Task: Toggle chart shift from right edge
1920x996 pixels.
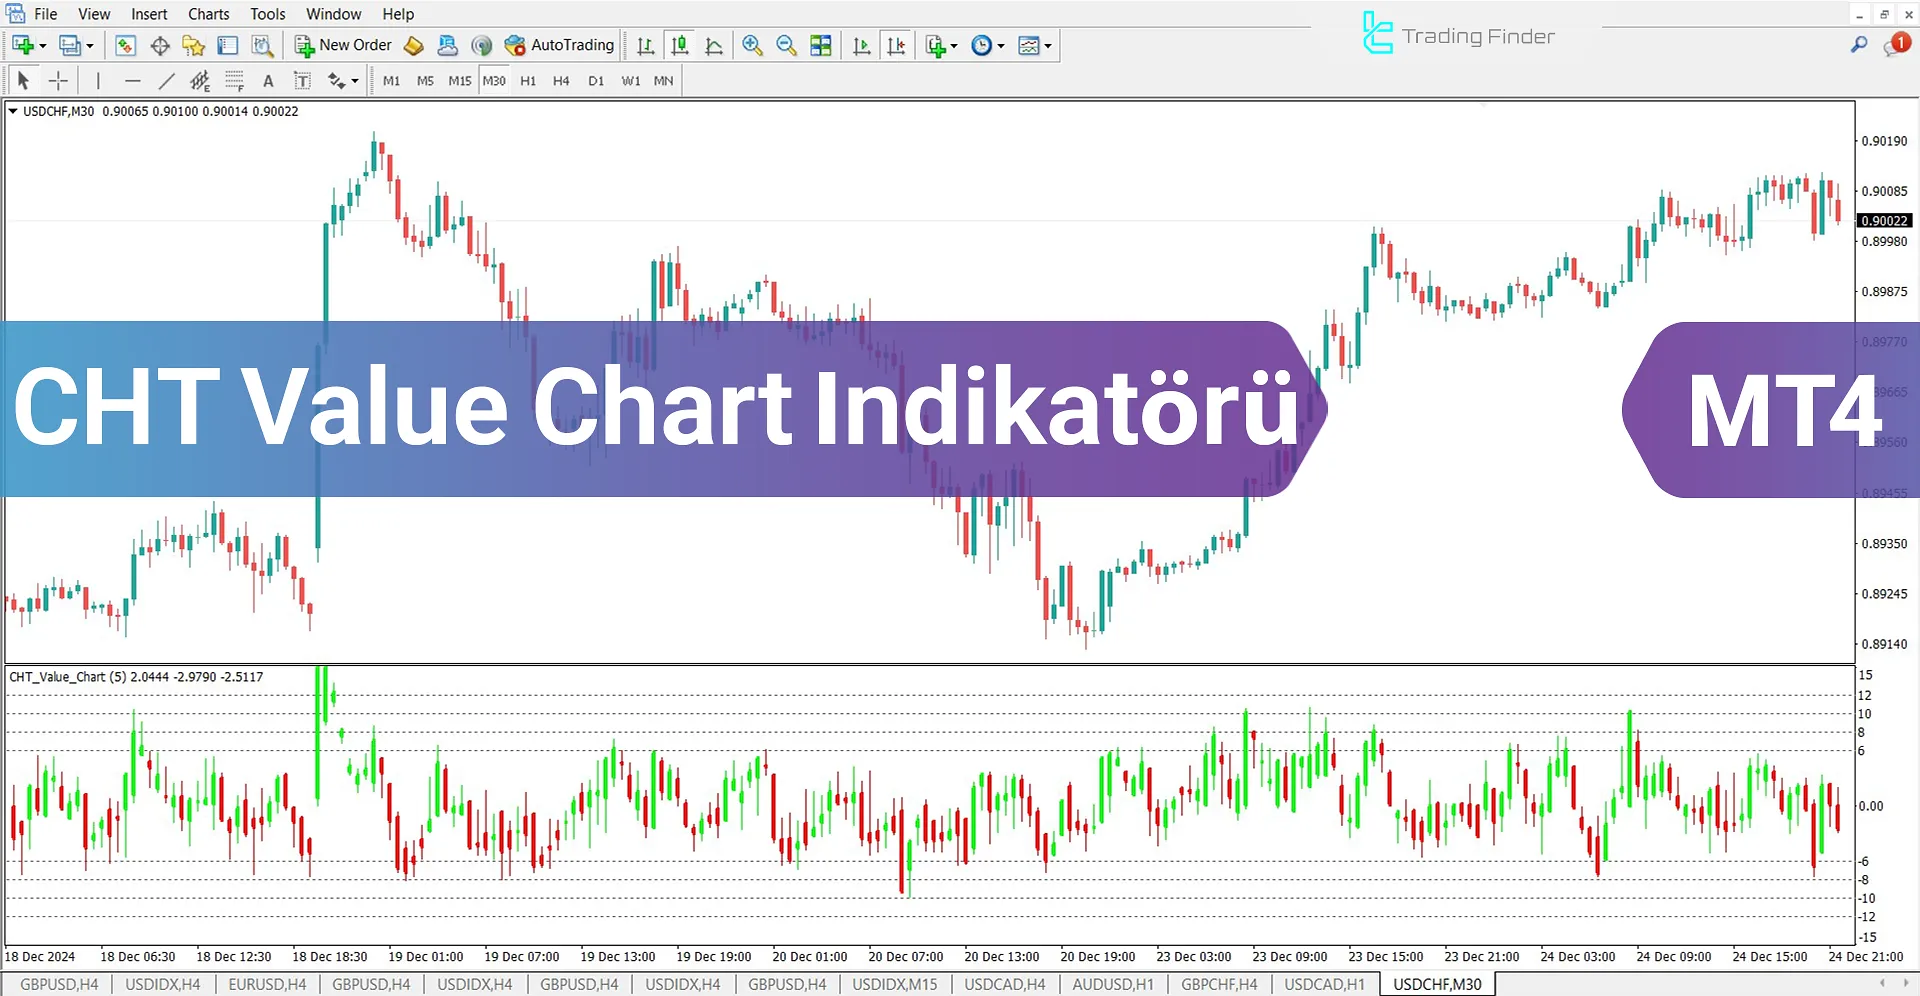Action: (896, 45)
